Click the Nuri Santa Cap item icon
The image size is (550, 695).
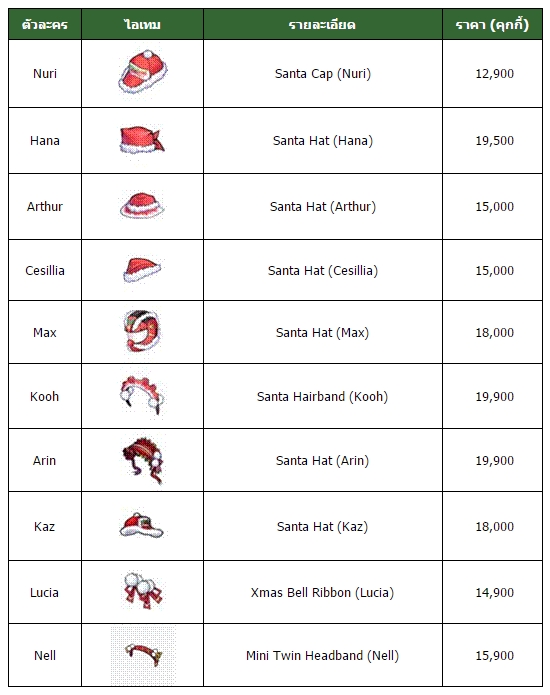tap(143, 72)
